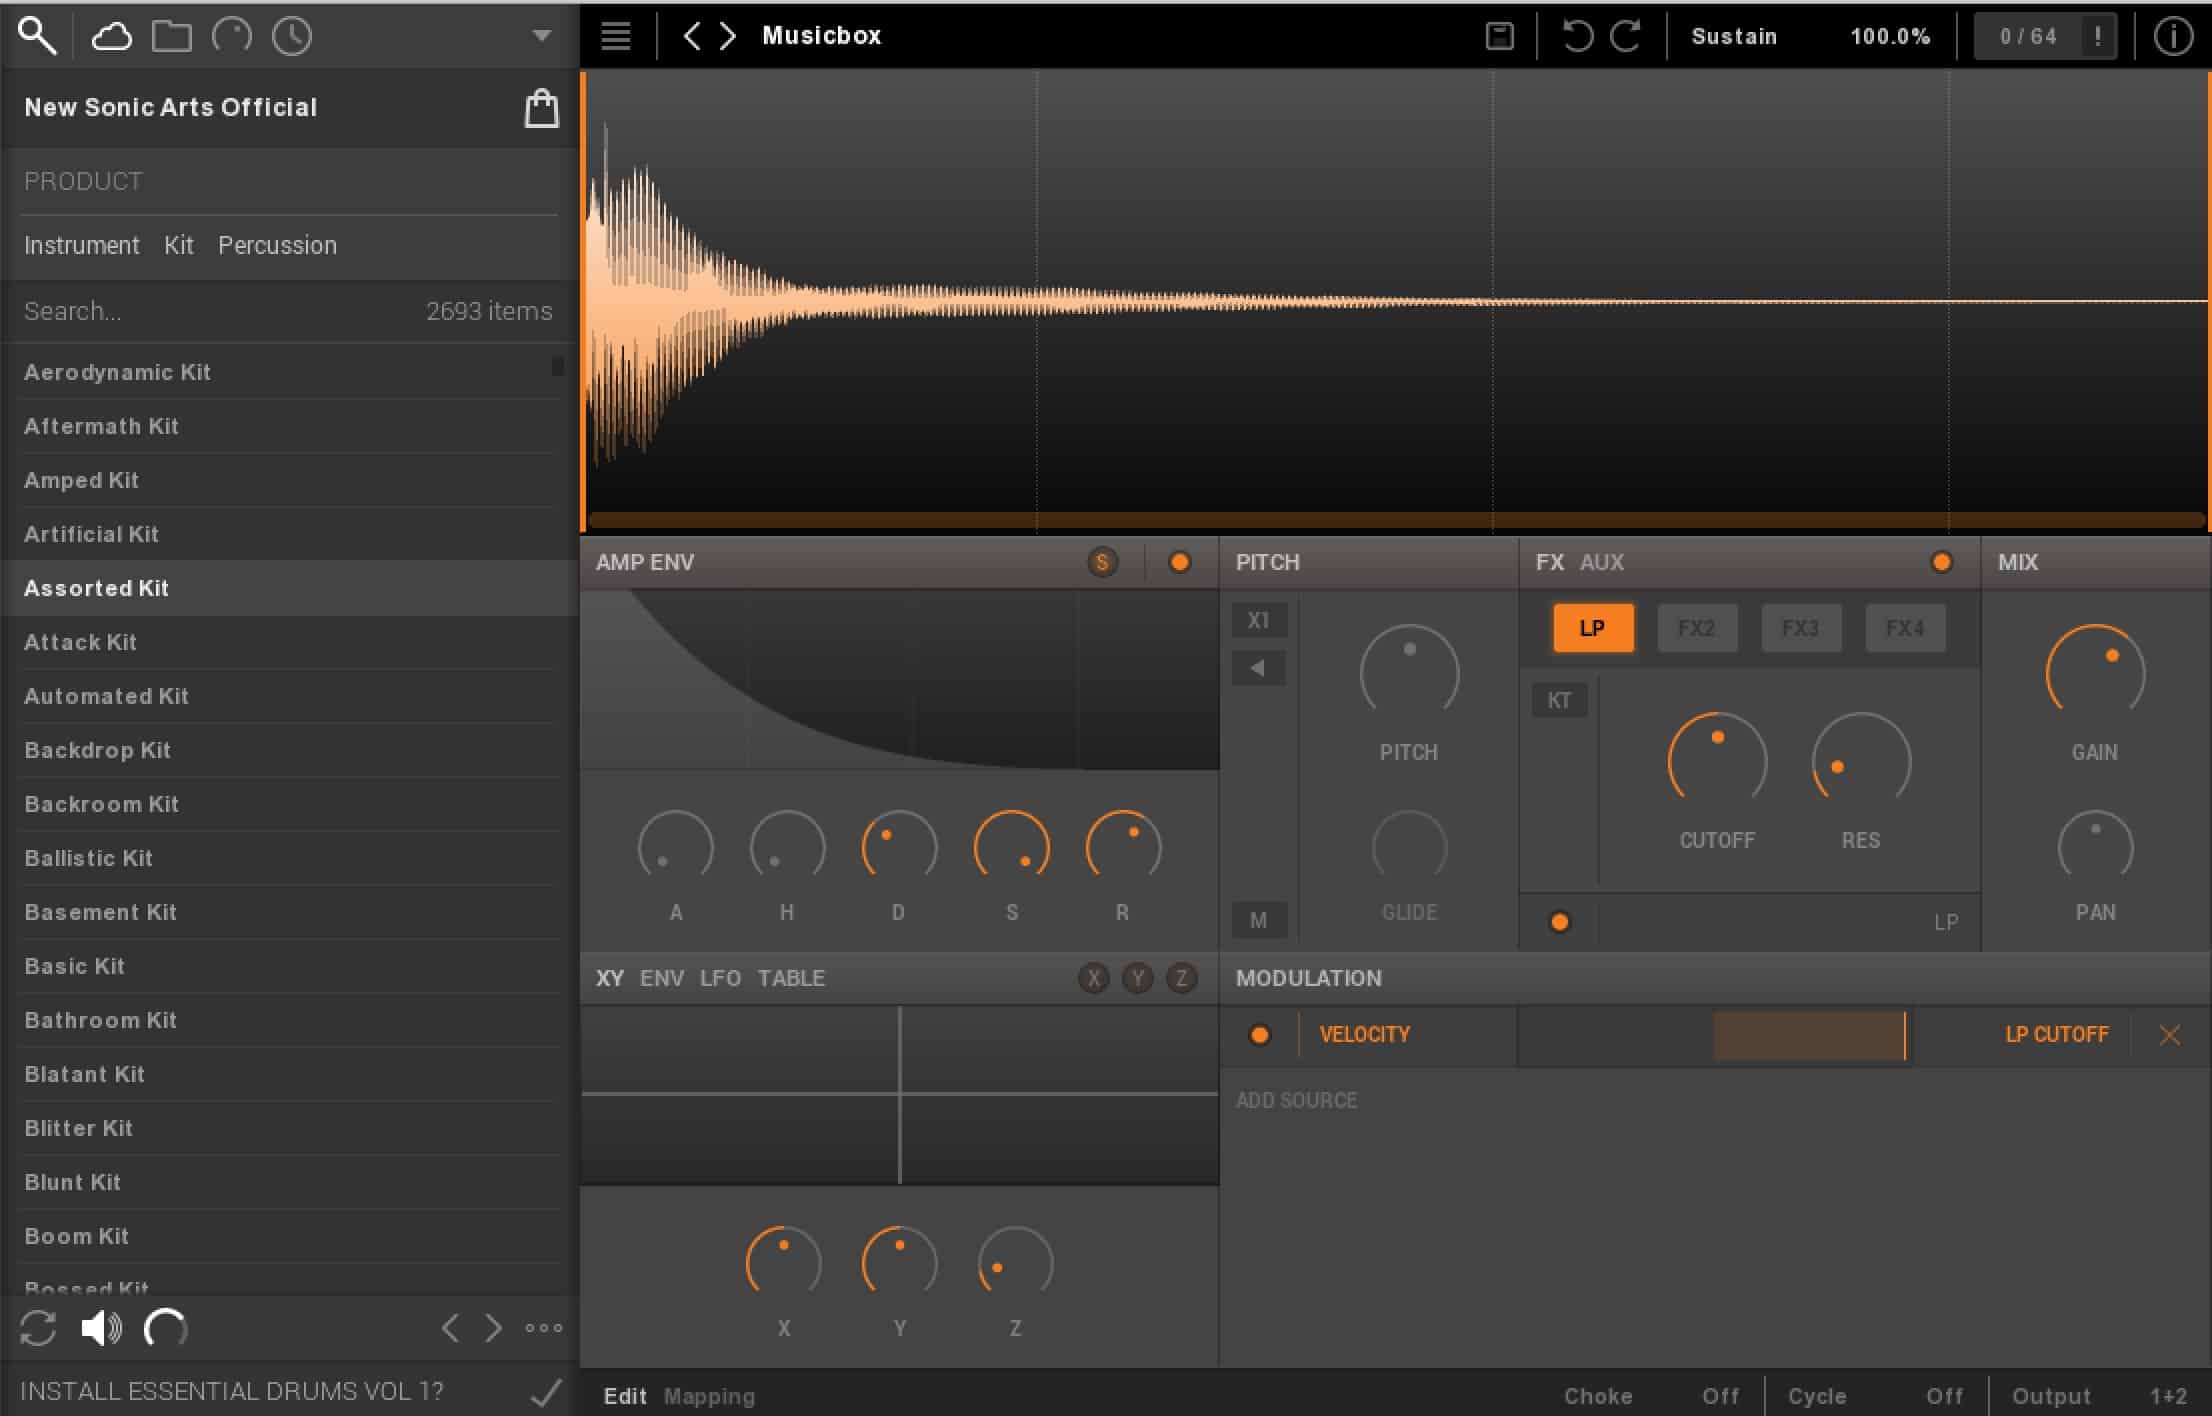
Task: Select the Percussion filter tag
Action: [277, 245]
